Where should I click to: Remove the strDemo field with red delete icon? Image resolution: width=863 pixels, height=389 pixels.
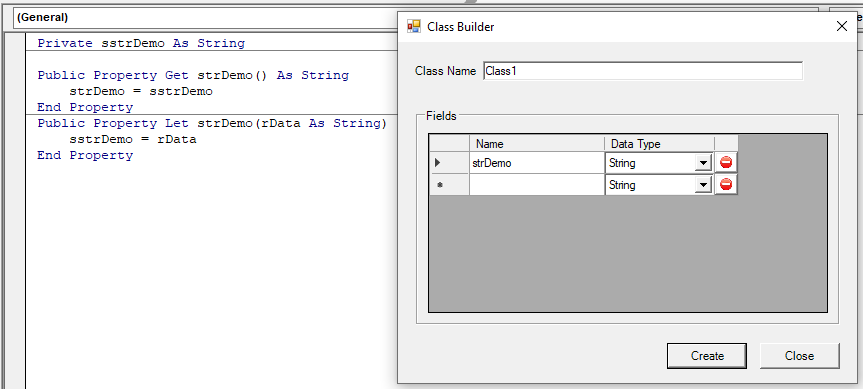tap(726, 163)
